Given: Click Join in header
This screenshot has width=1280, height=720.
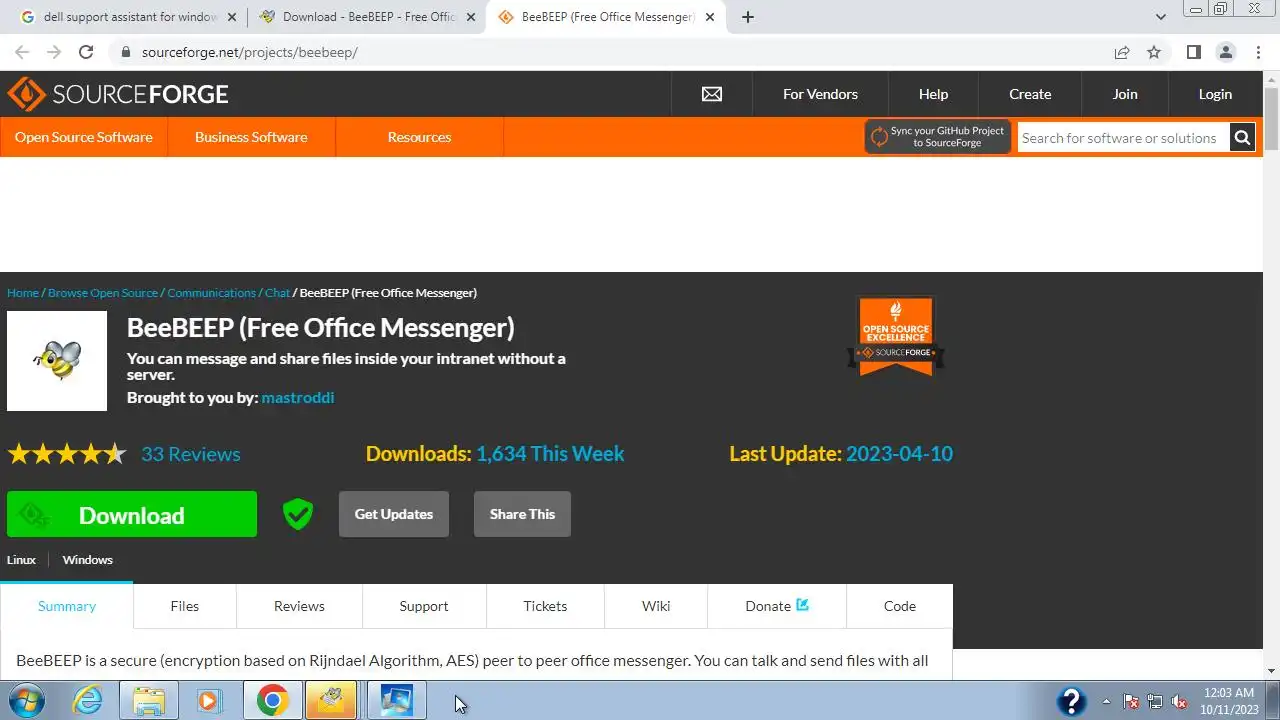Looking at the screenshot, I should point(1125,94).
